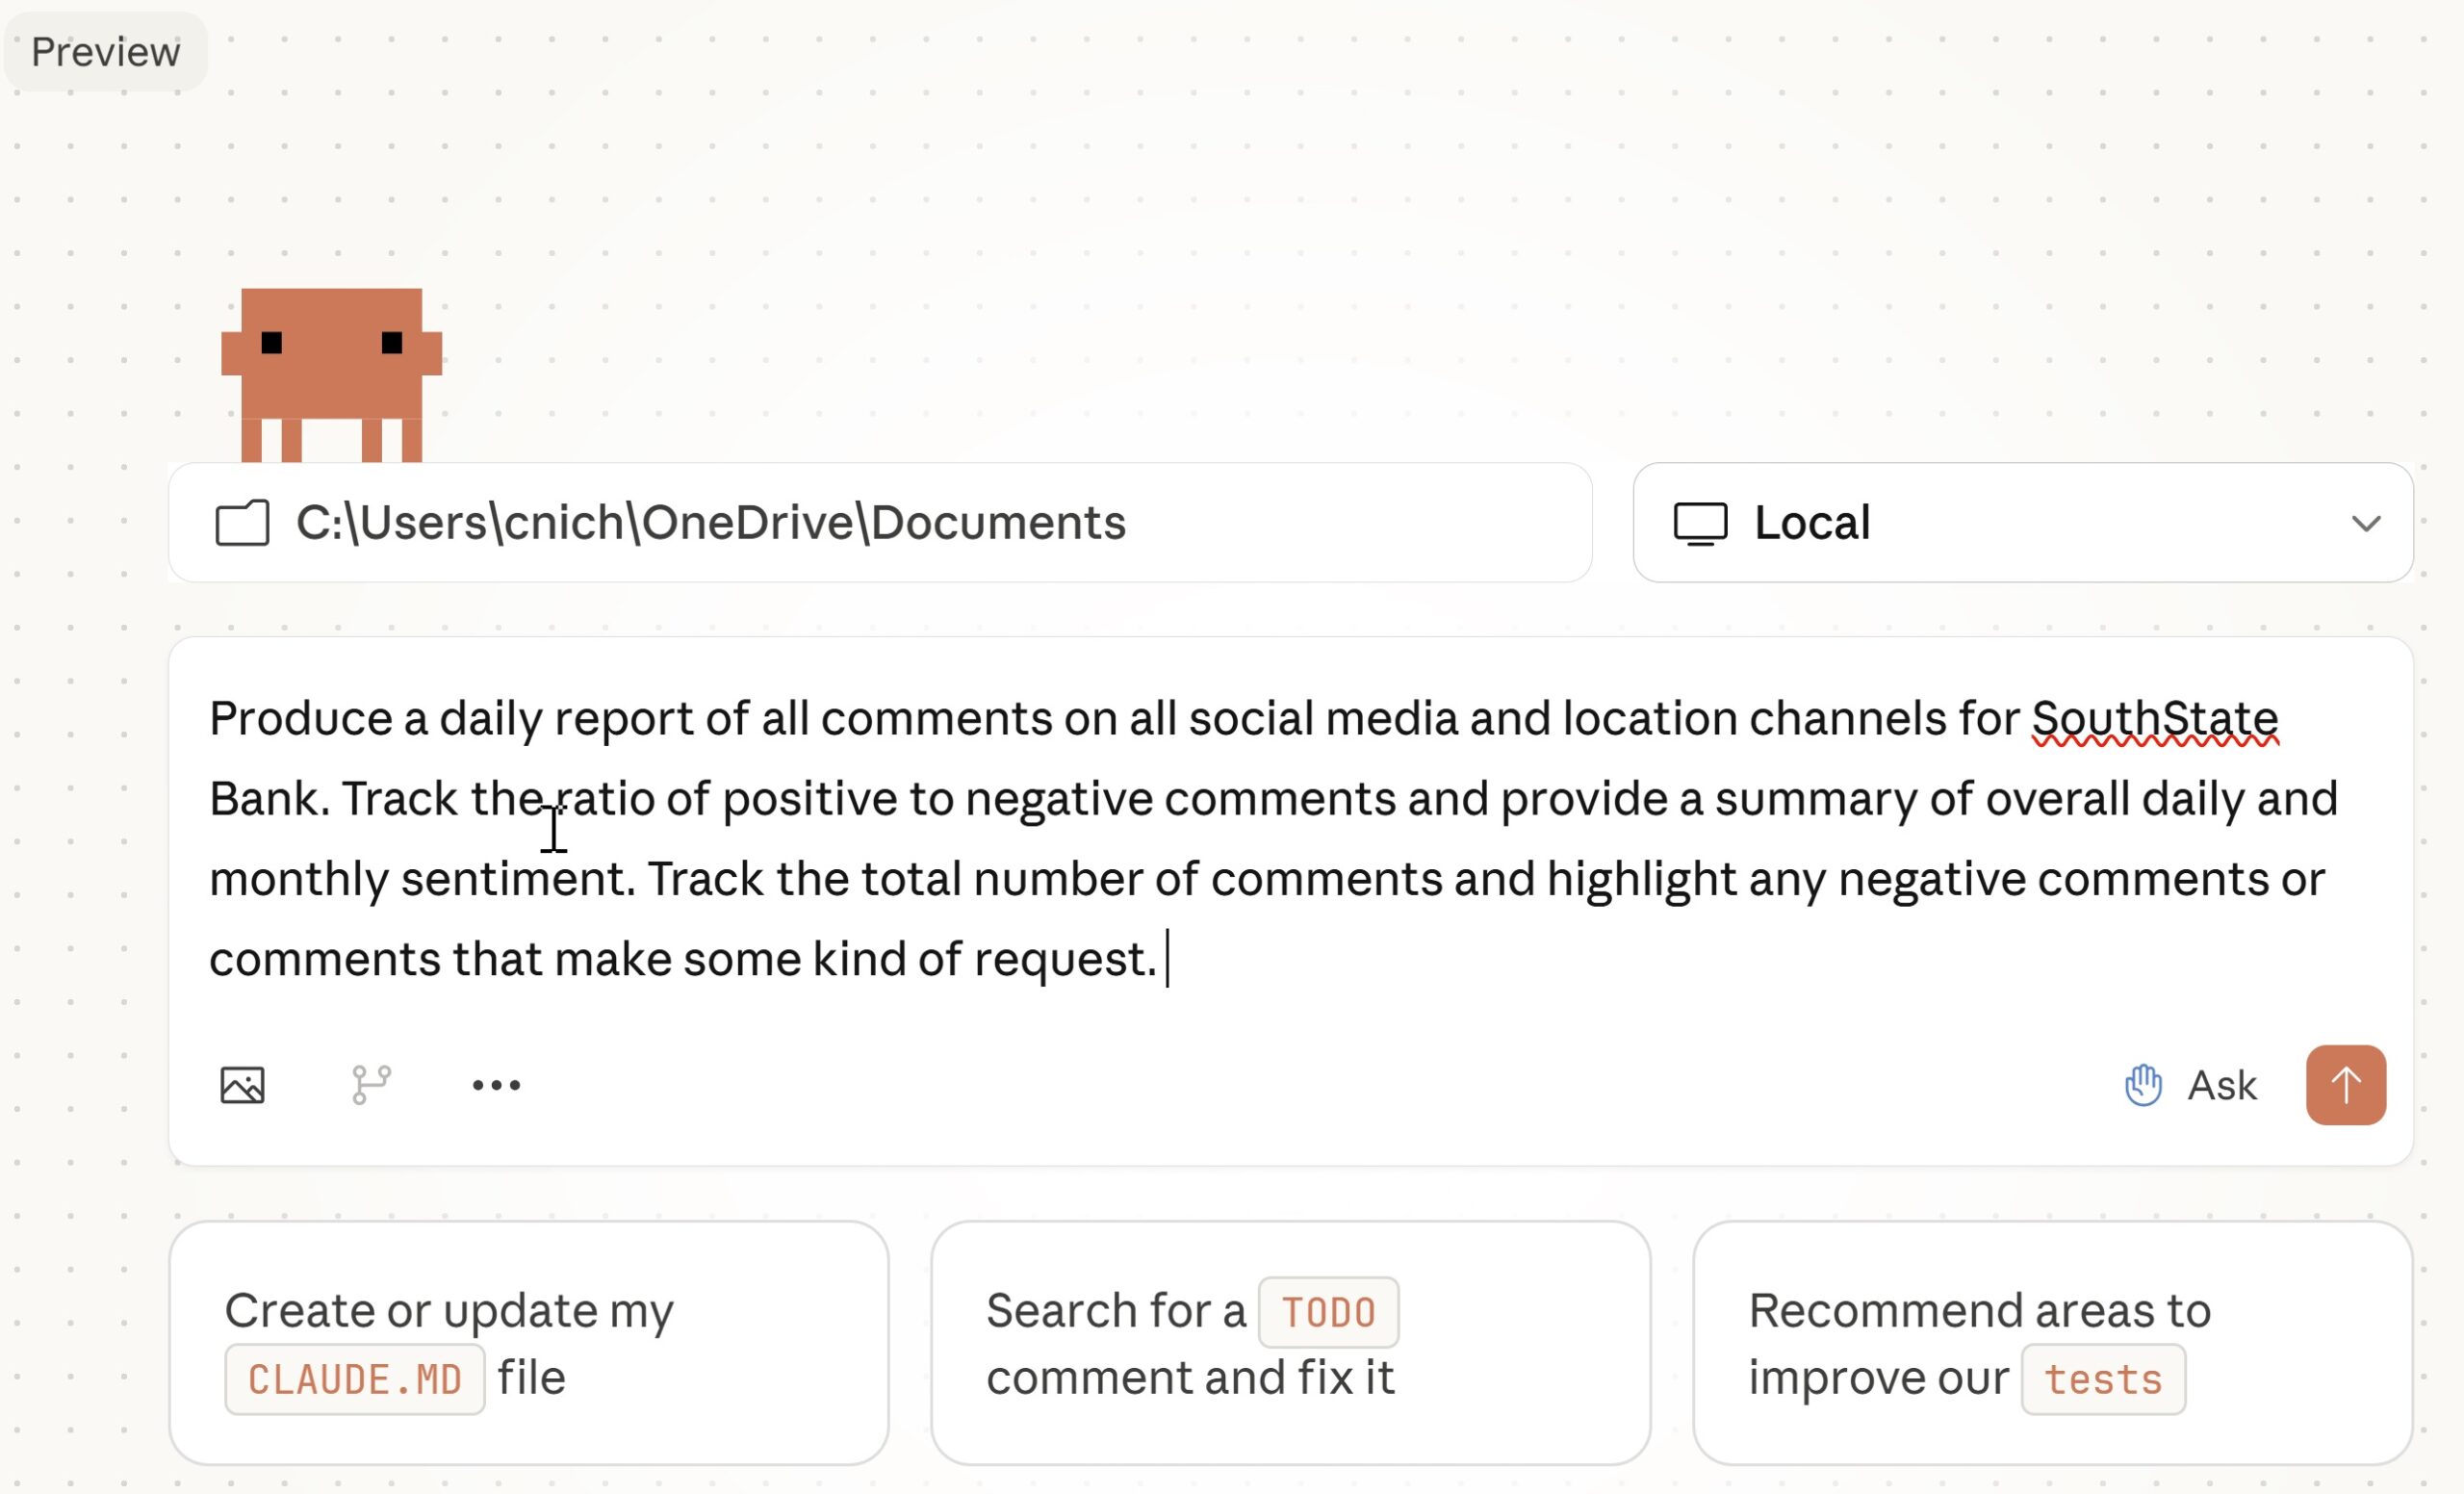Open the three-dots more options menu
The image size is (2464, 1494).
496,1085
